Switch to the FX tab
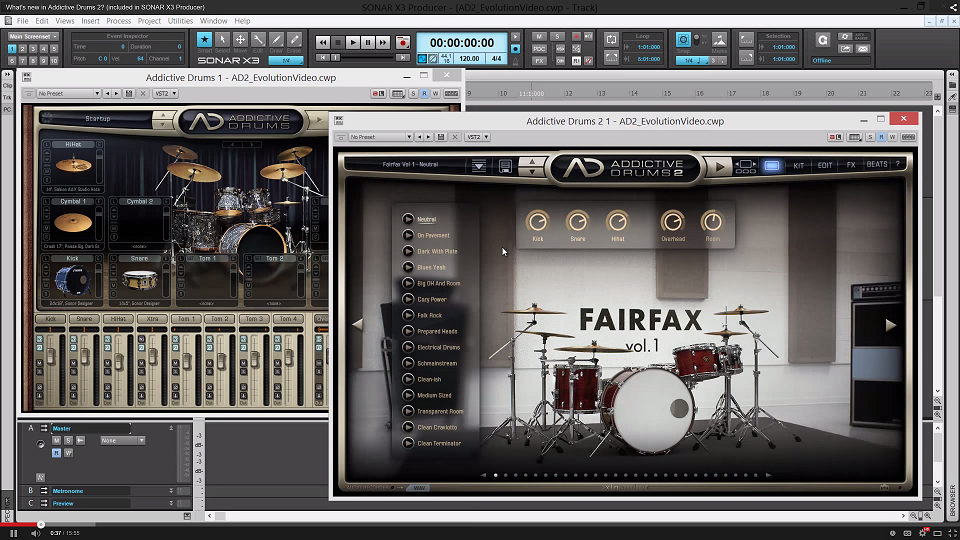This screenshot has height=540, width=960. [x=850, y=165]
